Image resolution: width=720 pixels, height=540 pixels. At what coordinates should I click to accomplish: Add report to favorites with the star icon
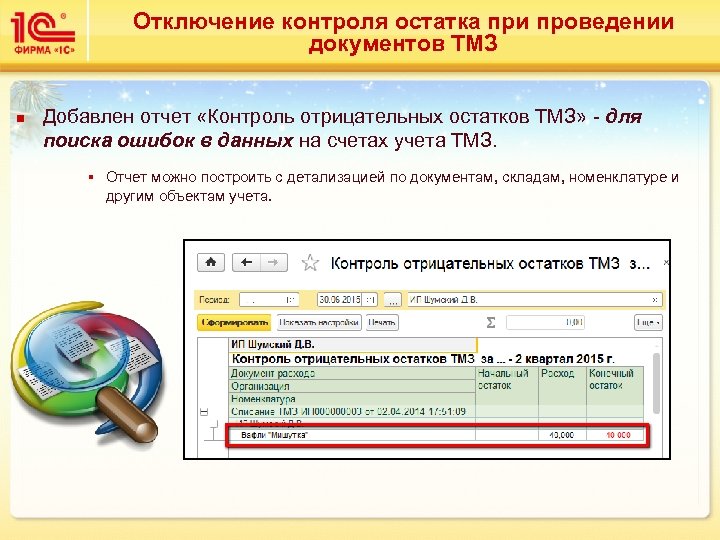pos(310,263)
